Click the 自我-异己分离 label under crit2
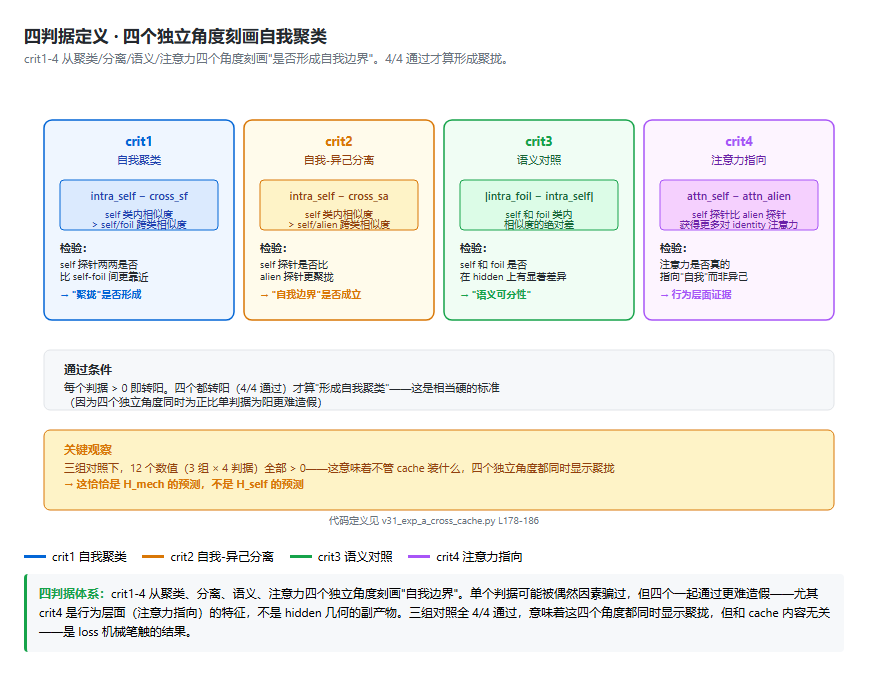Screen dimensions: 880x676 click(x=338, y=160)
